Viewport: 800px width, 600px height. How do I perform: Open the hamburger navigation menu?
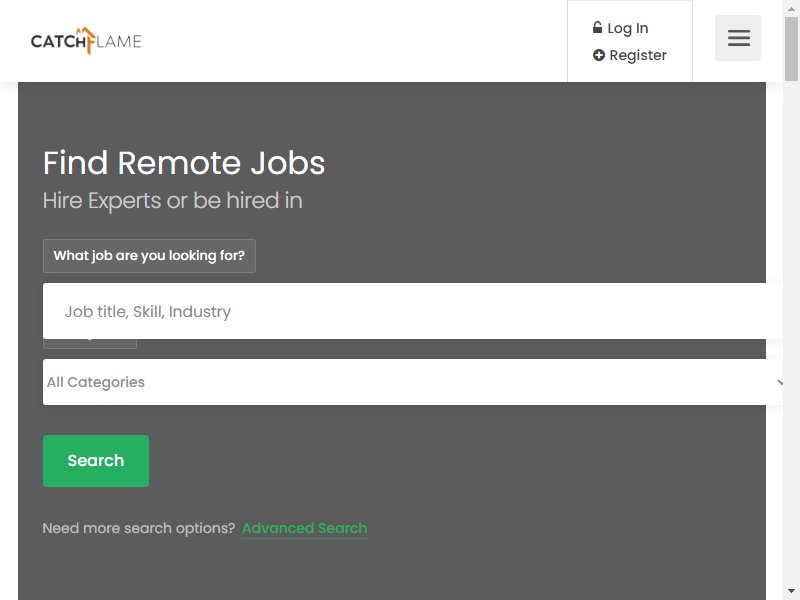[737, 38]
